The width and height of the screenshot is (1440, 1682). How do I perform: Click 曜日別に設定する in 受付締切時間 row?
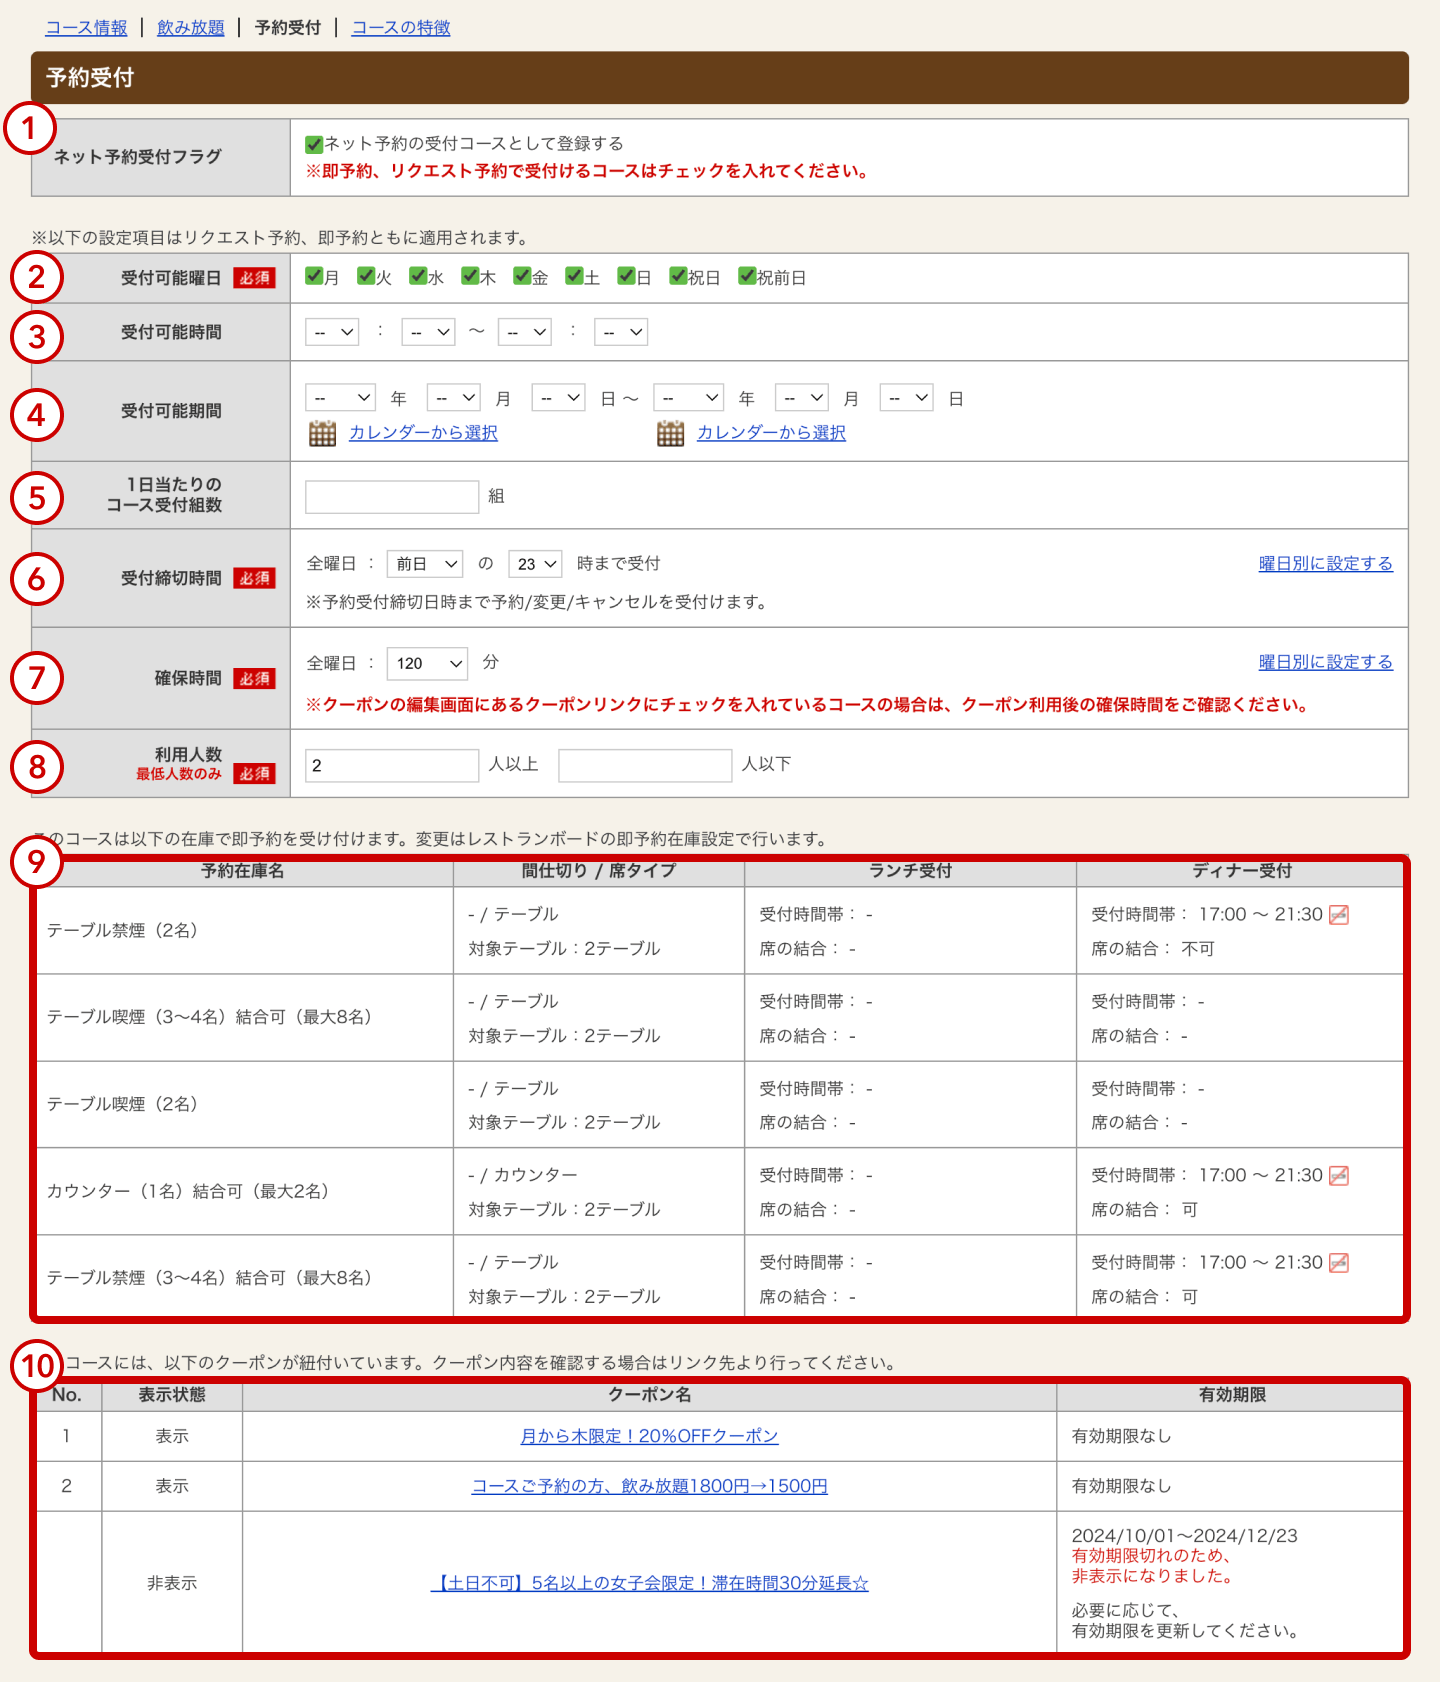[1325, 564]
